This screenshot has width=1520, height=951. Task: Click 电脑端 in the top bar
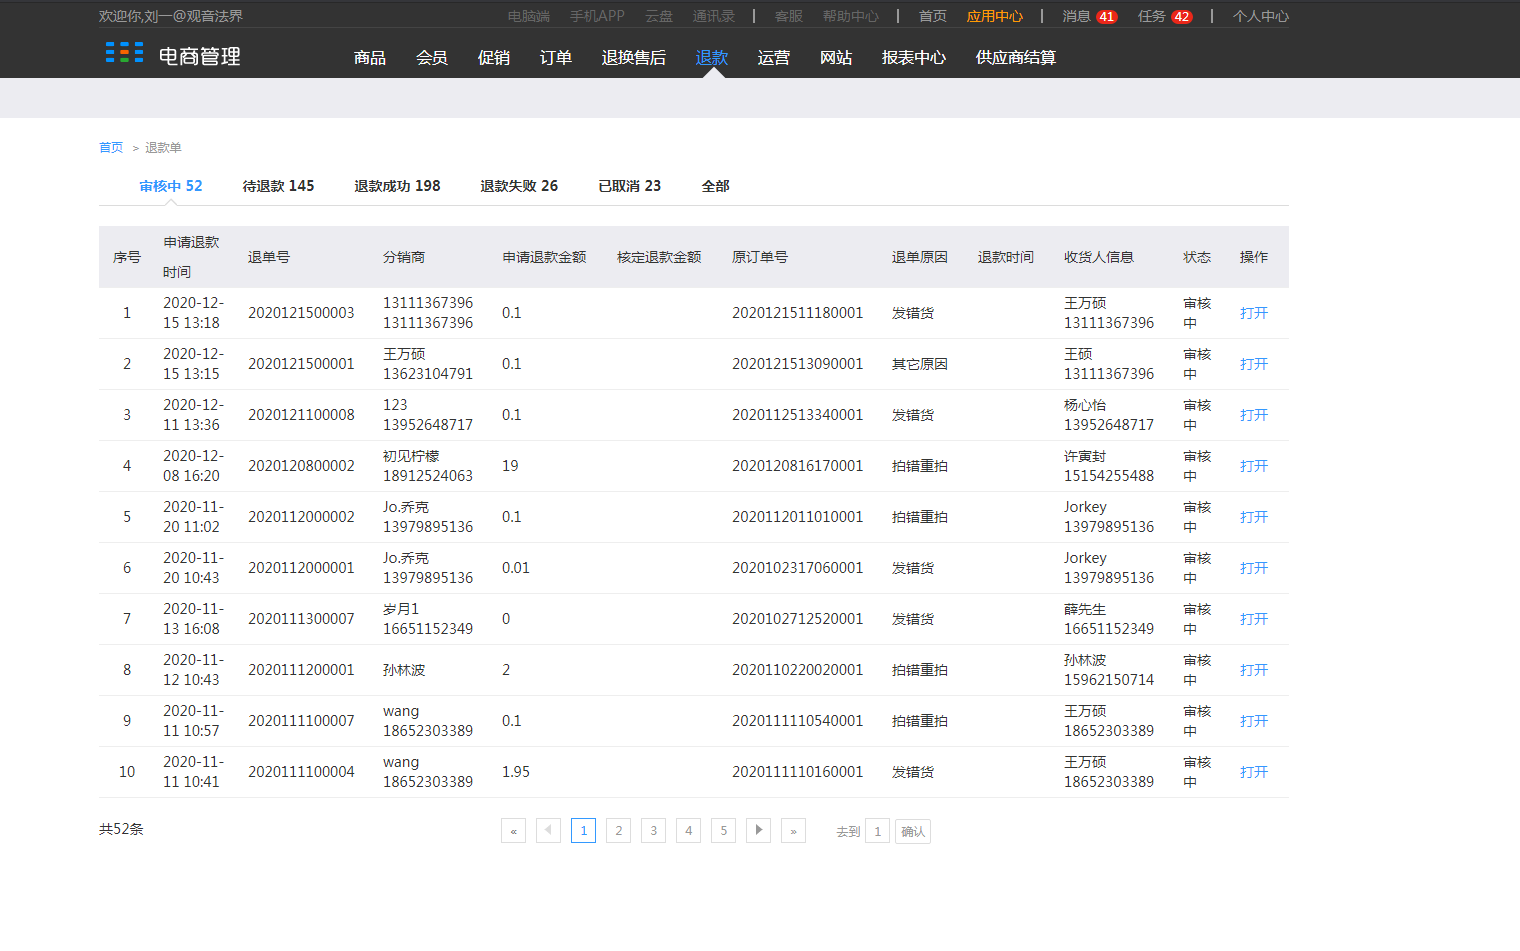529,16
